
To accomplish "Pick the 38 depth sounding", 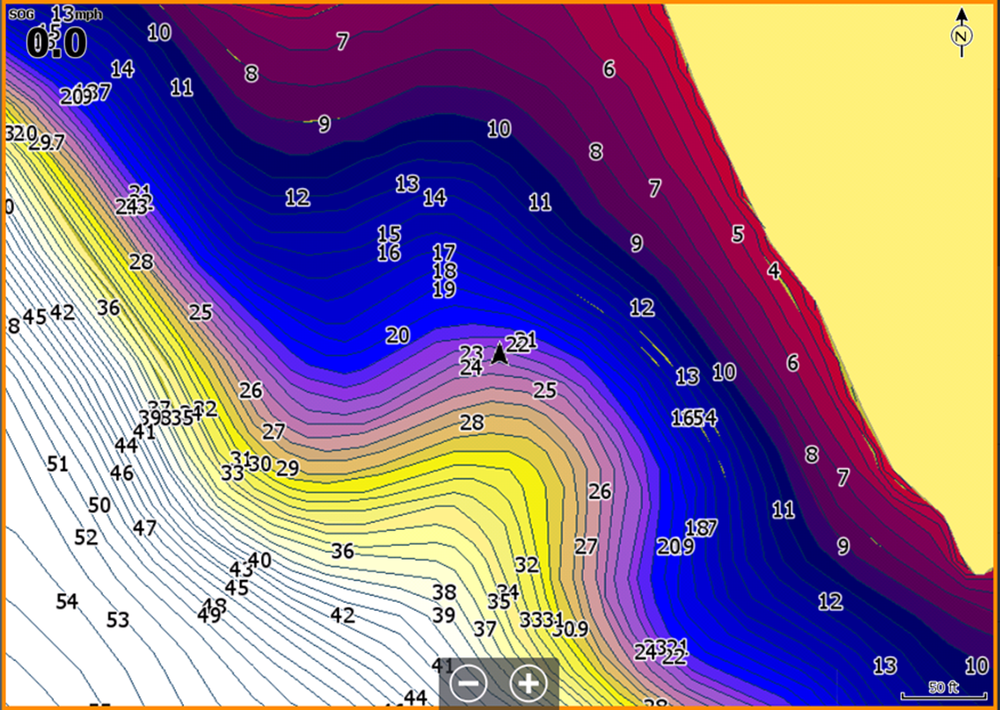I will pos(444,593).
